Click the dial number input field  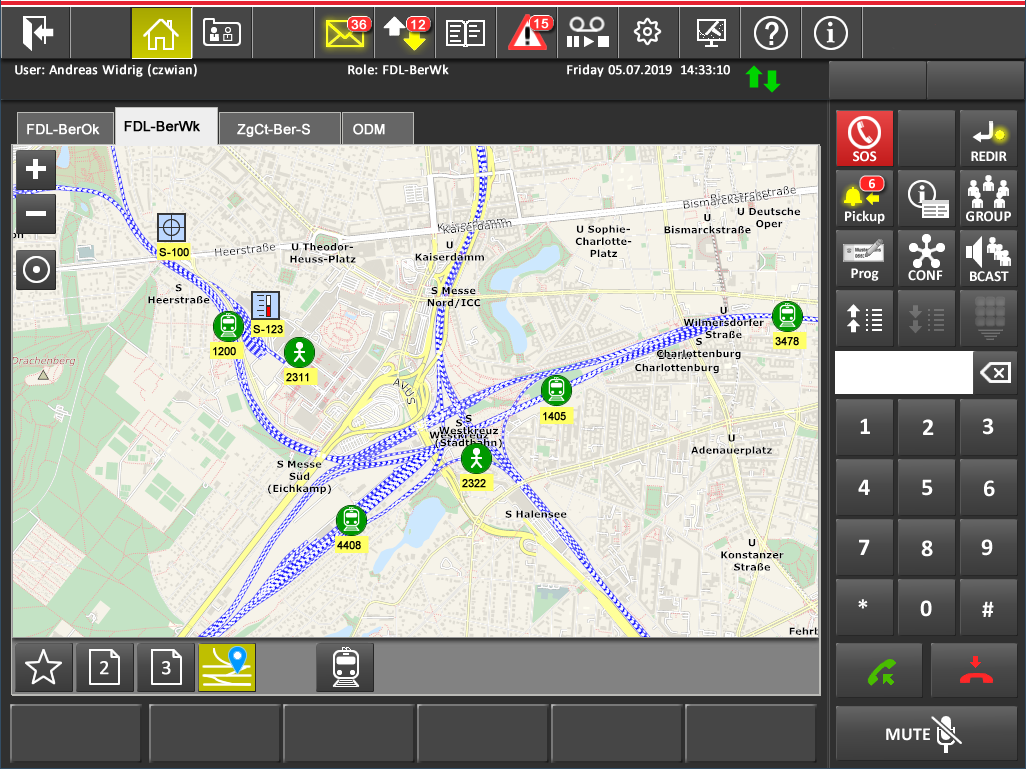(x=904, y=373)
